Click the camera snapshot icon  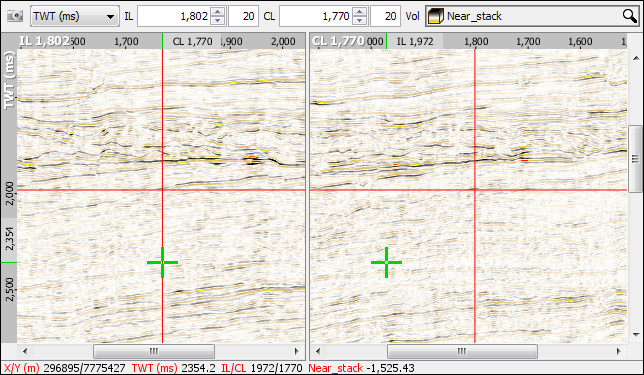click(x=15, y=16)
